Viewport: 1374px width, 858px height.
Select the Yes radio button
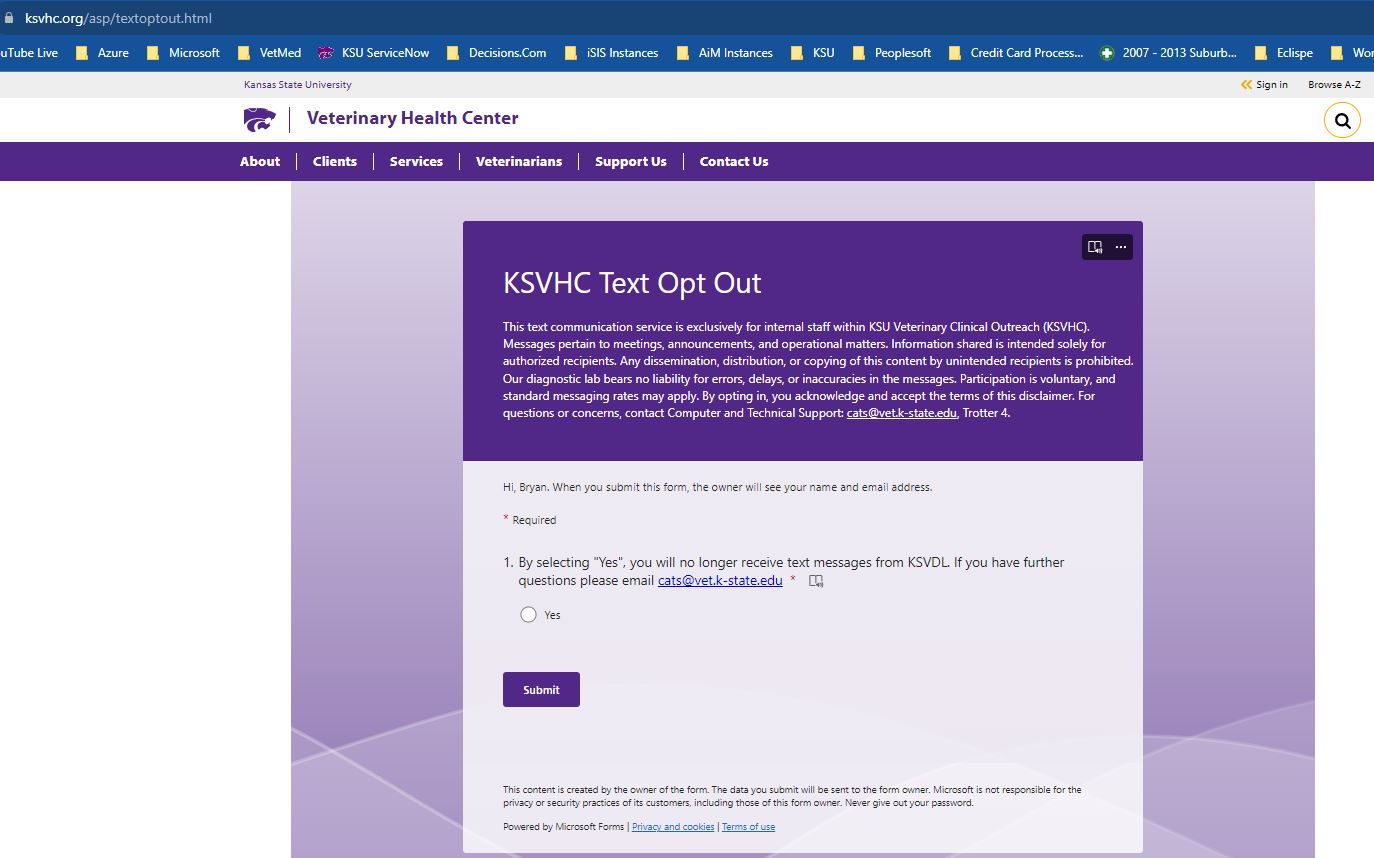(x=528, y=614)
